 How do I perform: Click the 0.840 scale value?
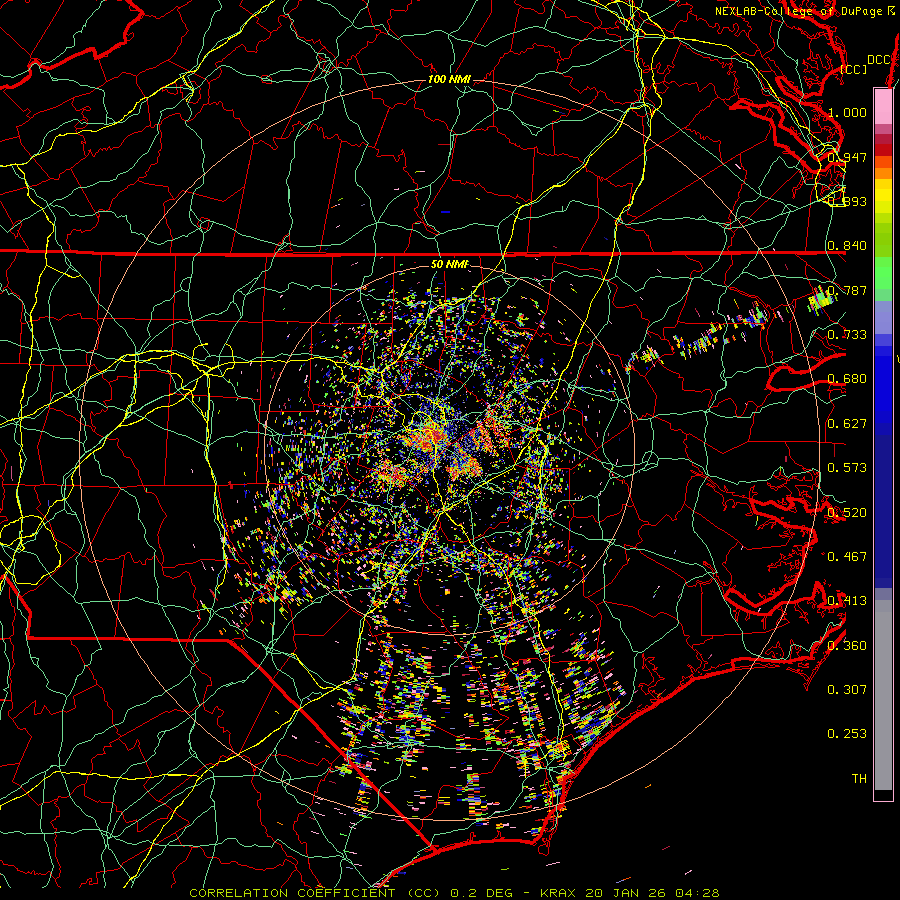coord(847,246)
